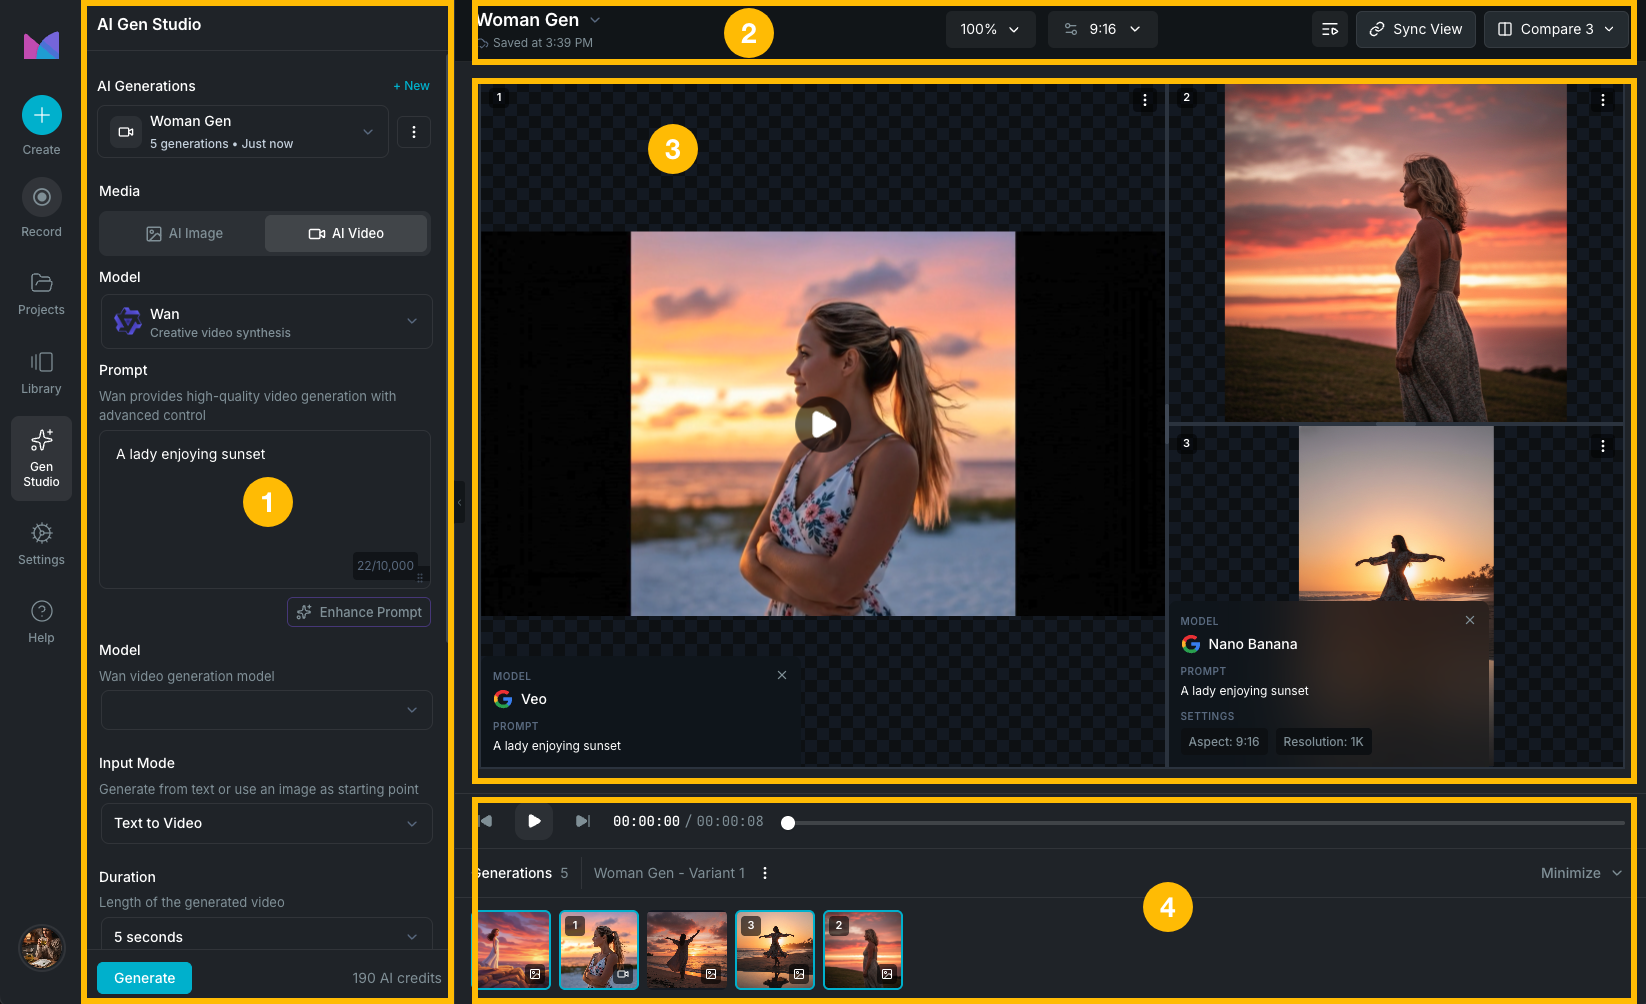1646x1004 pixels.
Task: Open the Projects folder icon
Action: coord(42,283)
